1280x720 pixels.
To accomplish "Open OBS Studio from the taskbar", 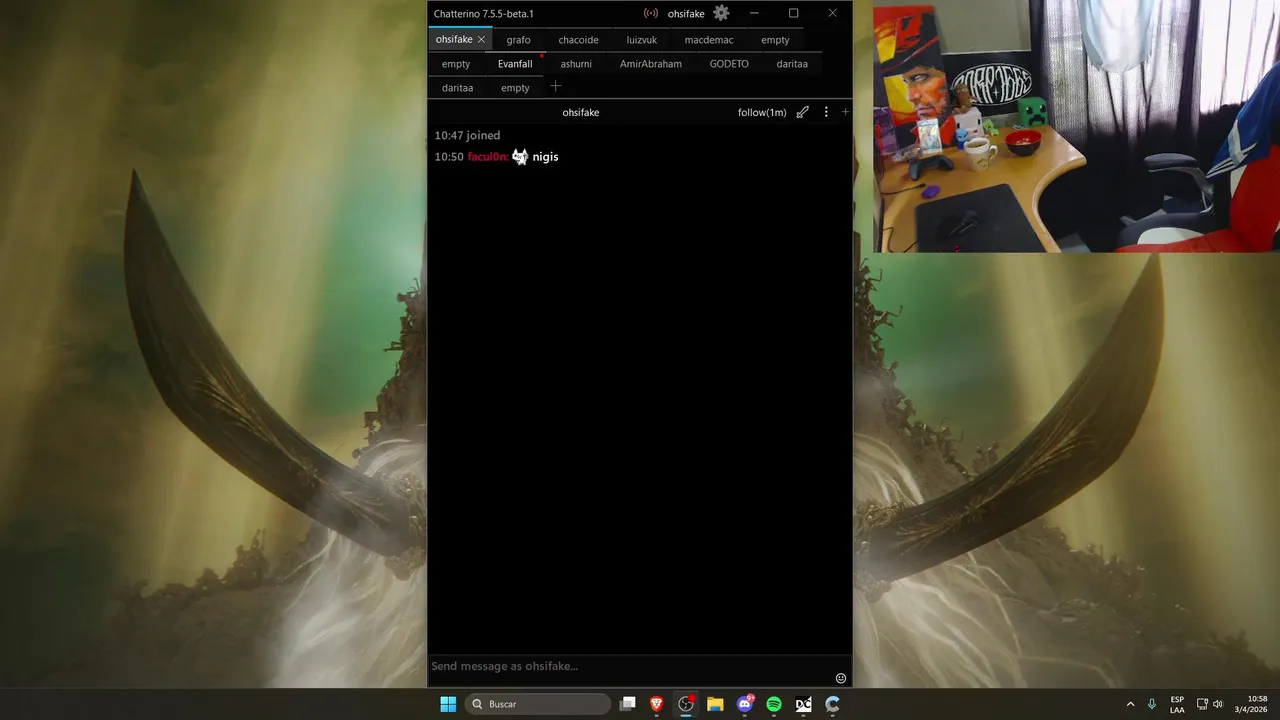I will click(x=686, y=704).
